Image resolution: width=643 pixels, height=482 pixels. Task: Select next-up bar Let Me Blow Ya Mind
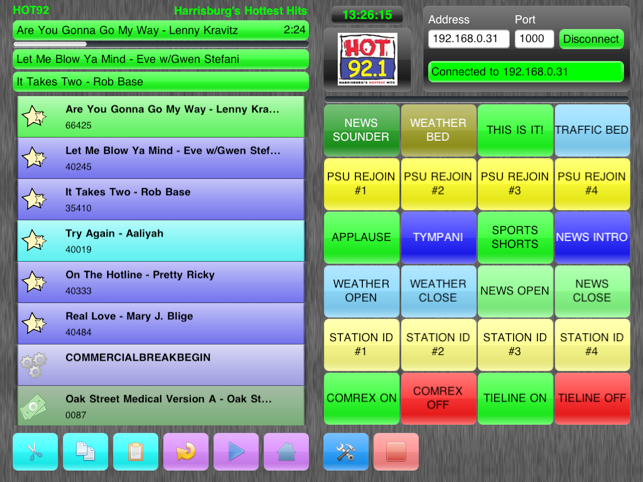point(161,59)
